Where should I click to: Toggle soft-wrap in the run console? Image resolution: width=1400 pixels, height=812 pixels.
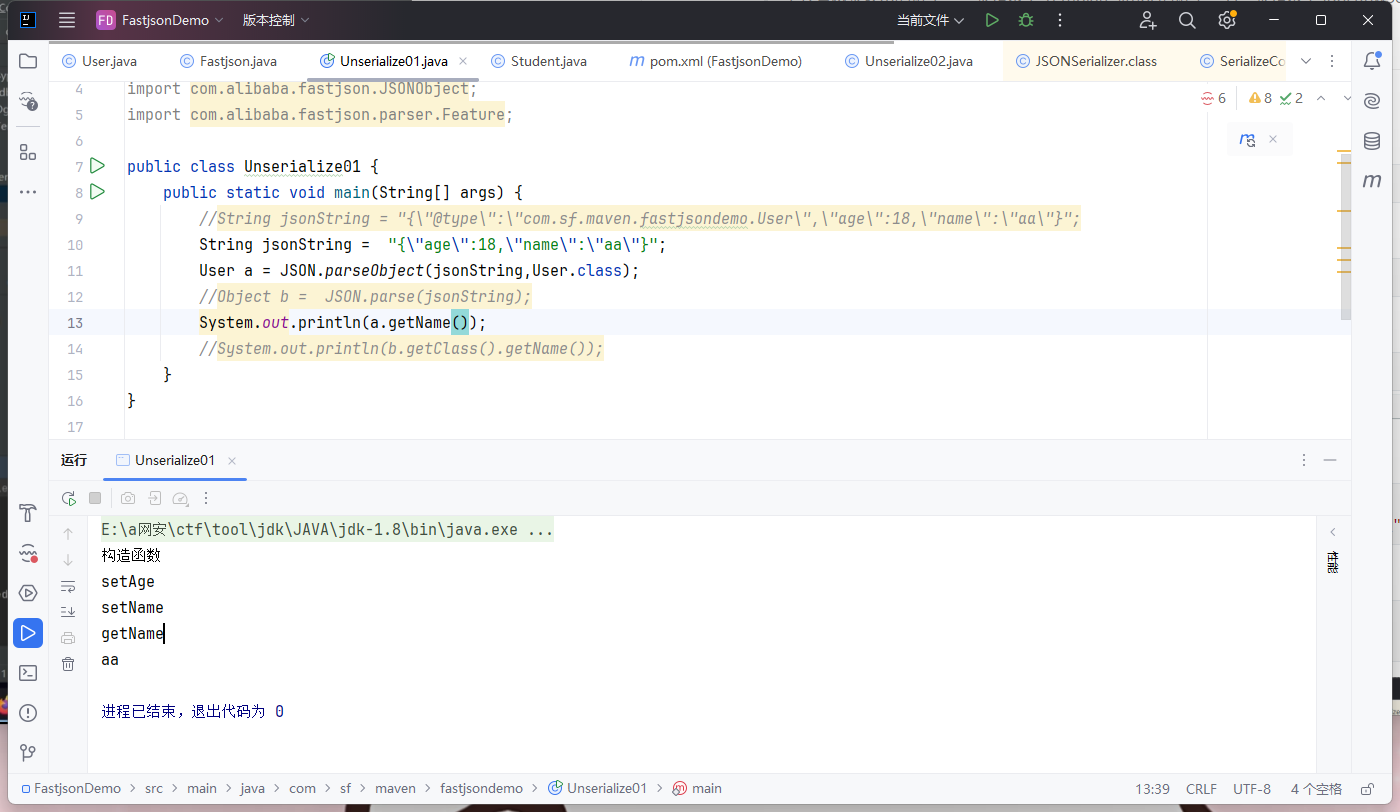point(68,586)
